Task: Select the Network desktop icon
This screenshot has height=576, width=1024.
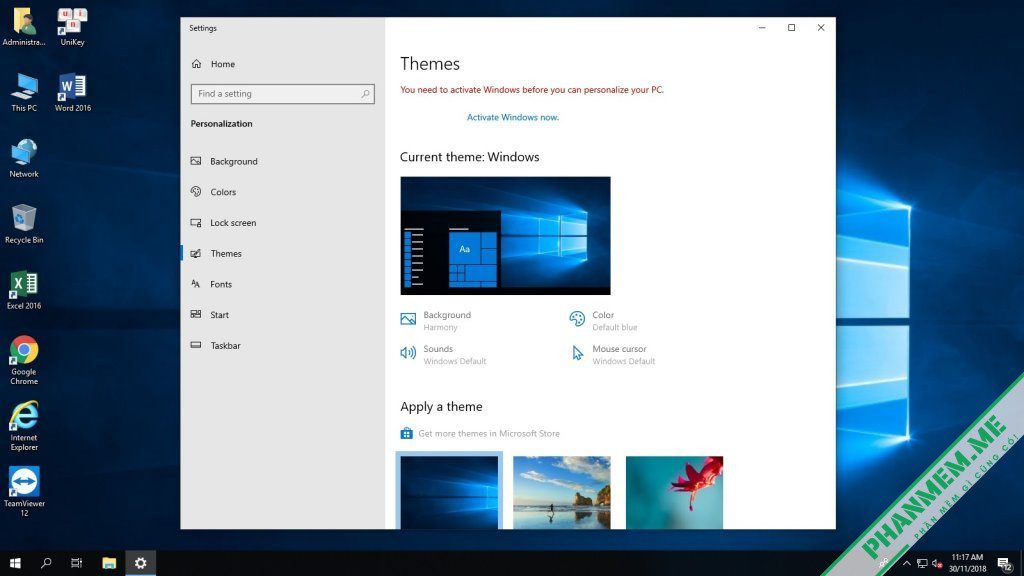Action: click(x=24, y=159)
